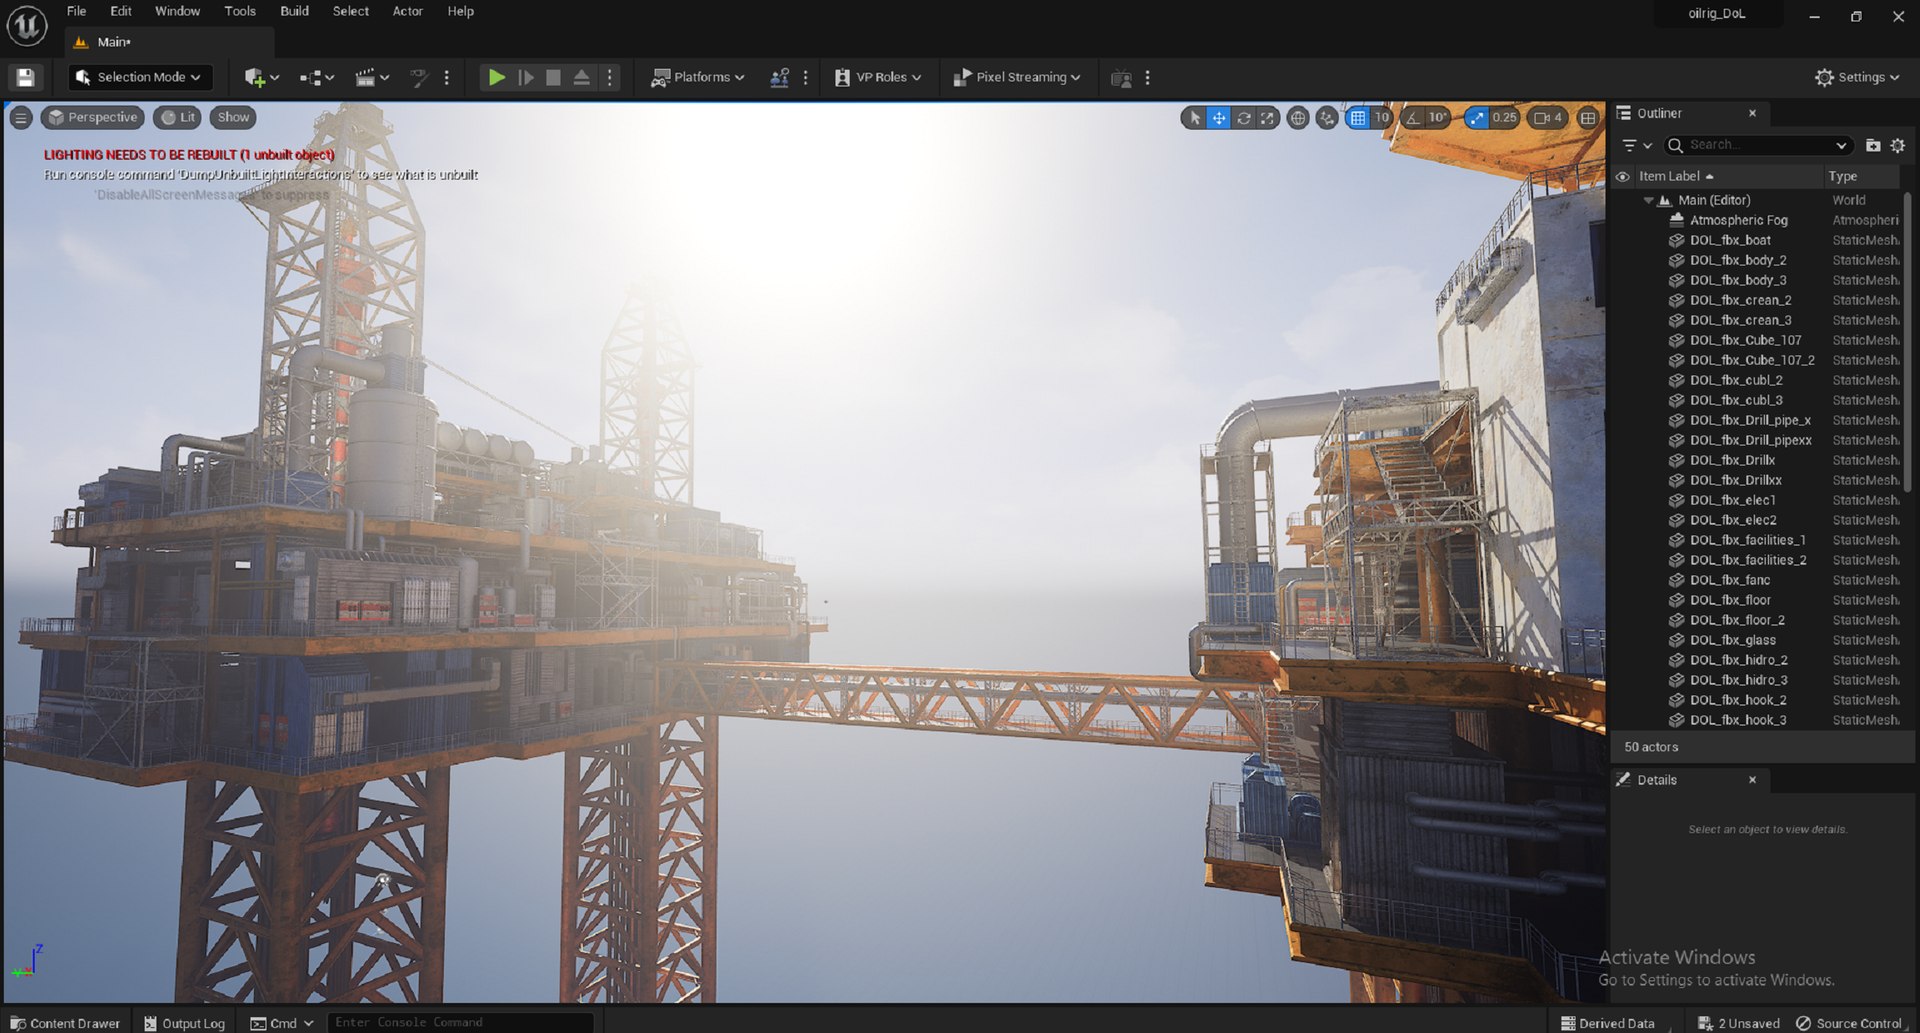
Task: Open the Build menu
Action: (x=294, y=11)
